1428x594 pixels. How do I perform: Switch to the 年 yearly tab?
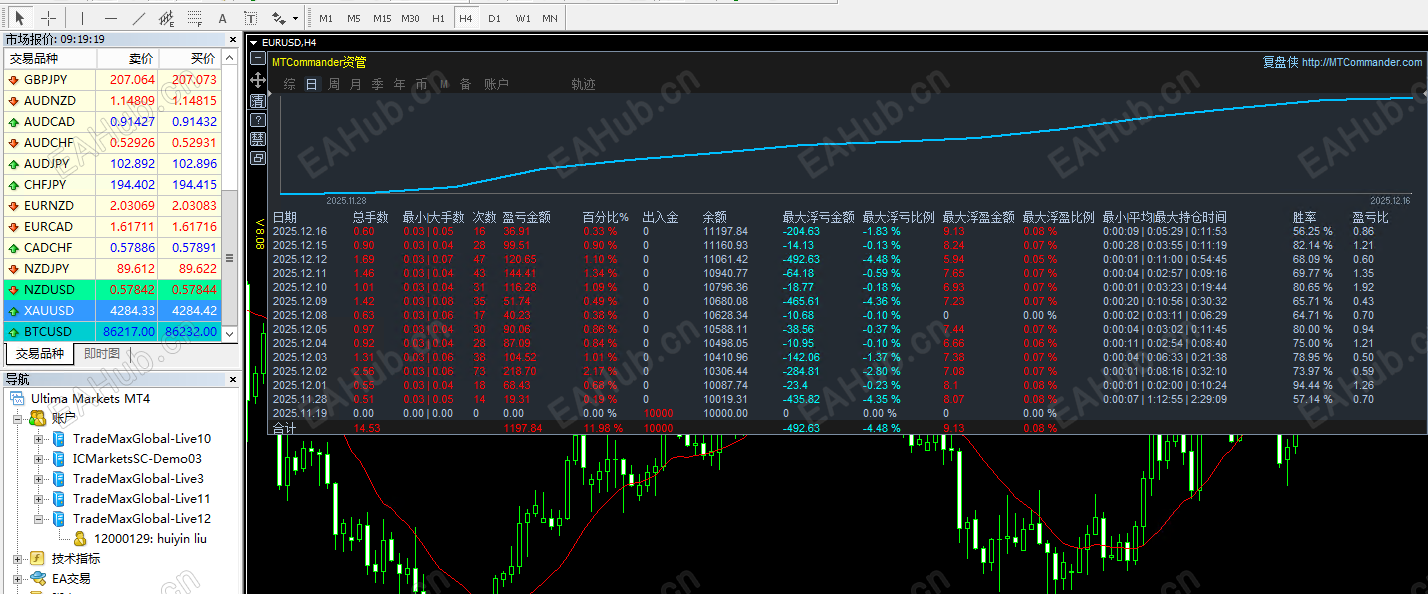pos(399,85)
